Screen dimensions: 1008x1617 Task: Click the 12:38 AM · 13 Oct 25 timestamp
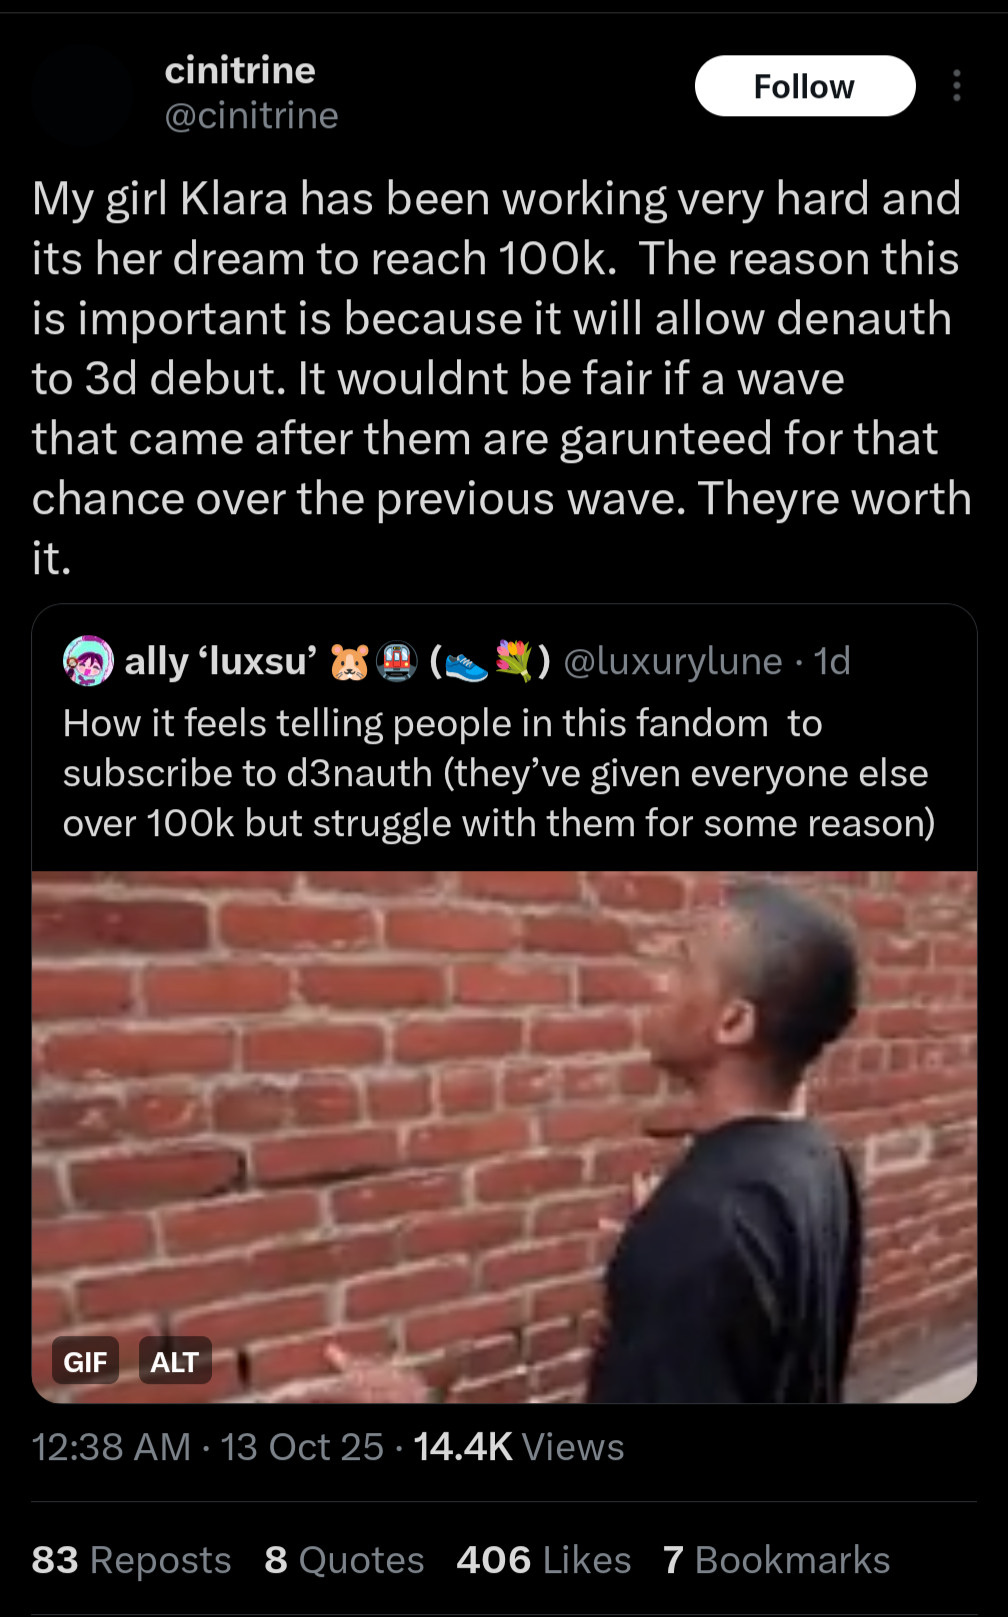tap(208, 1447)
